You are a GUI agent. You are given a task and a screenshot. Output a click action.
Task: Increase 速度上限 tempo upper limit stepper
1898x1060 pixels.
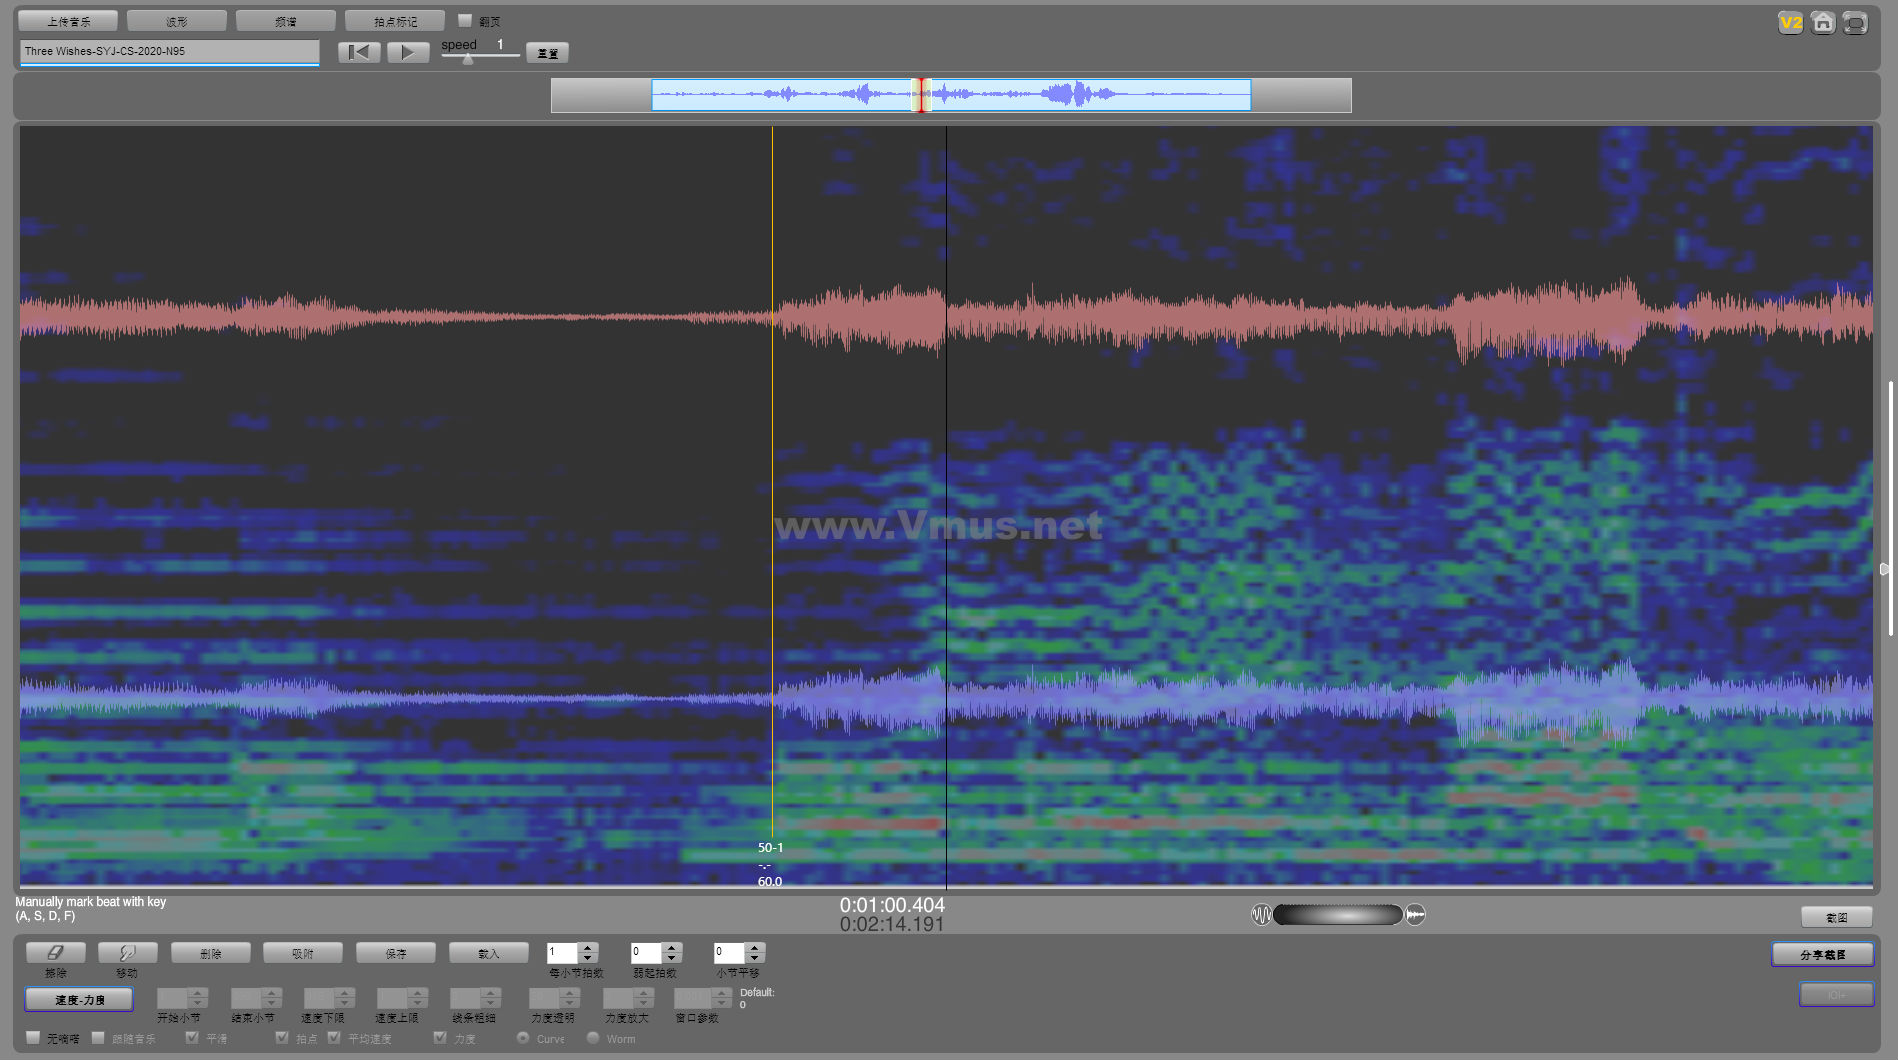(418, 993)
